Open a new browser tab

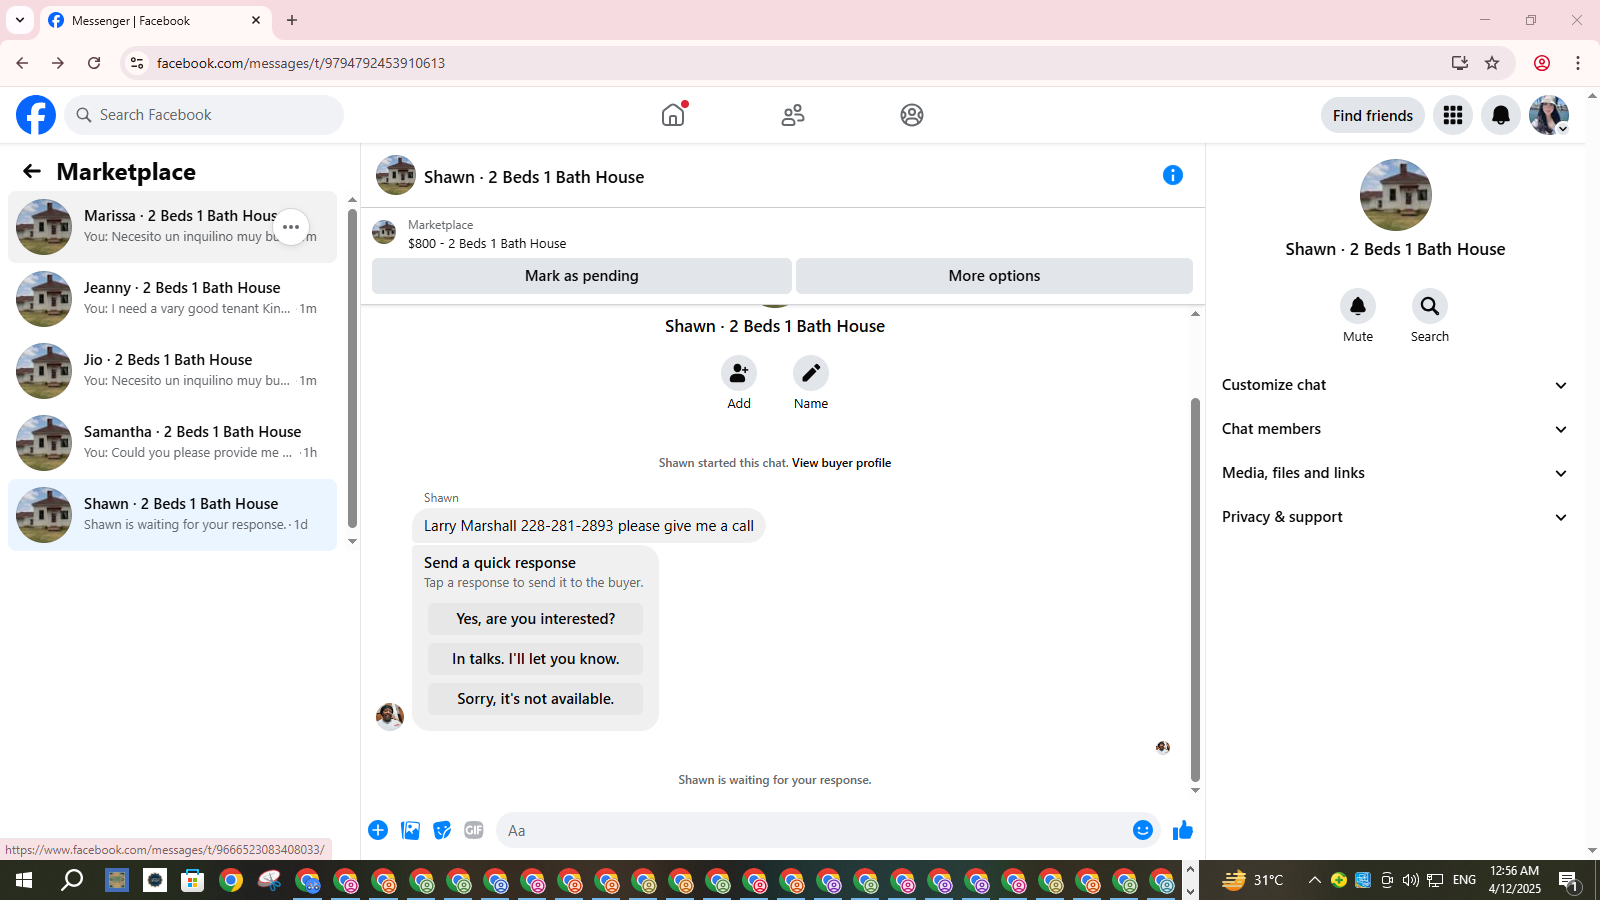(x=292, y=20)
